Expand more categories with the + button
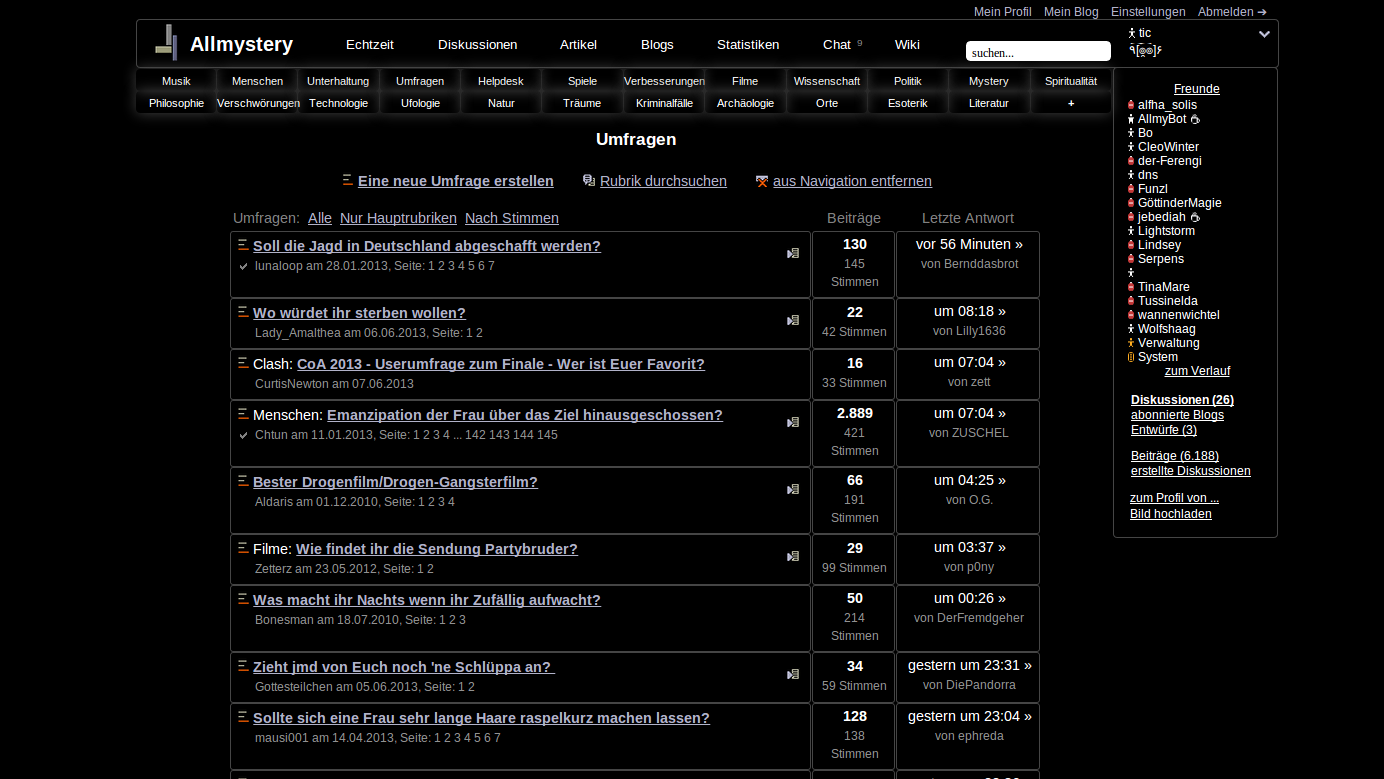Screen dimensions: 1384x779 point(1071,103)
